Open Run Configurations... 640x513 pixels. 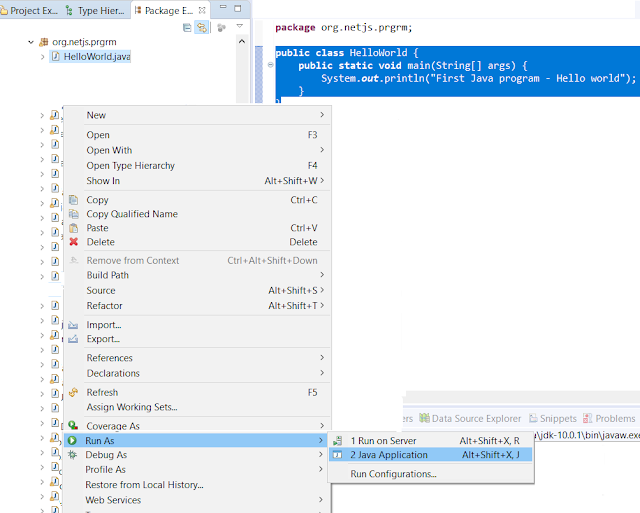(x=431, y=474)
